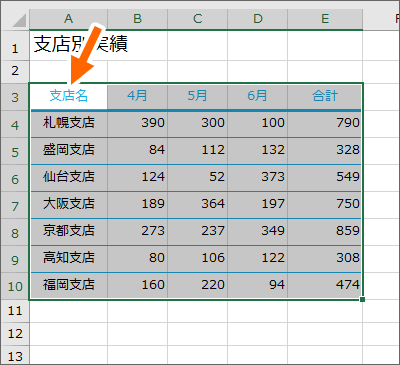Select row 6 header

coord(15,178)
